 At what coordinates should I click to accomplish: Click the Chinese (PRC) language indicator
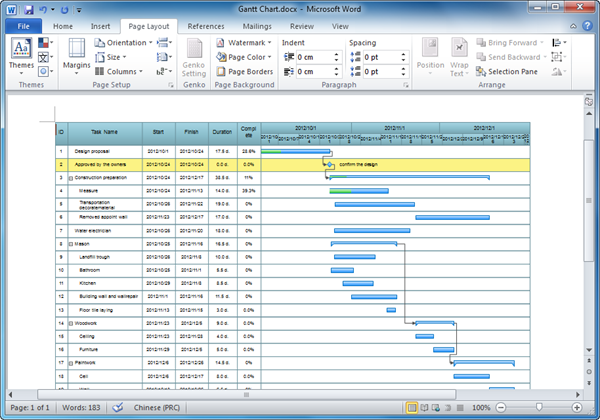point(159,408)
